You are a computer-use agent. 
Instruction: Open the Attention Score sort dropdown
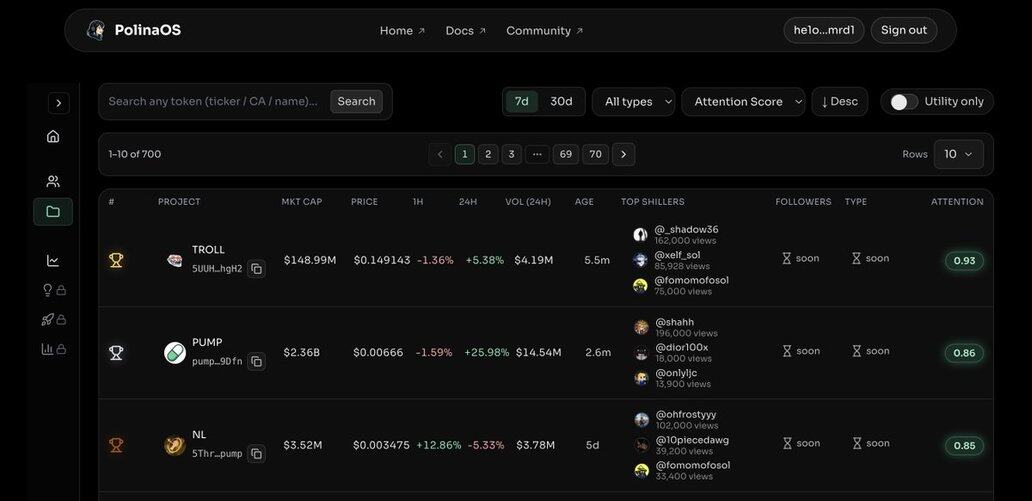tap(742, 102)
